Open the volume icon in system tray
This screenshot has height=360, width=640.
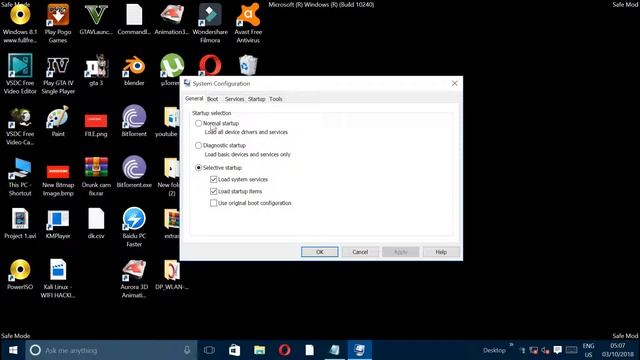click(545, 350)
